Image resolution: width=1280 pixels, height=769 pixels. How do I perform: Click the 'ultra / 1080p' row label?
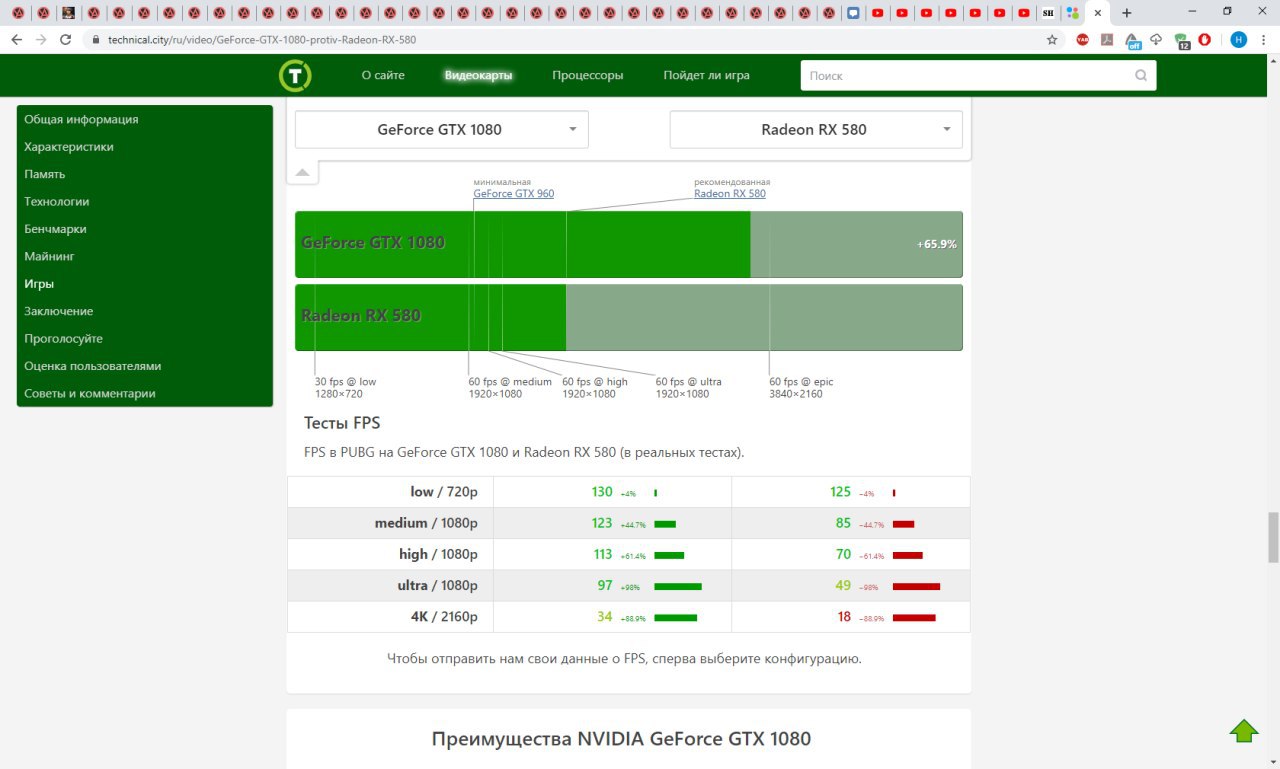[437, 585]
